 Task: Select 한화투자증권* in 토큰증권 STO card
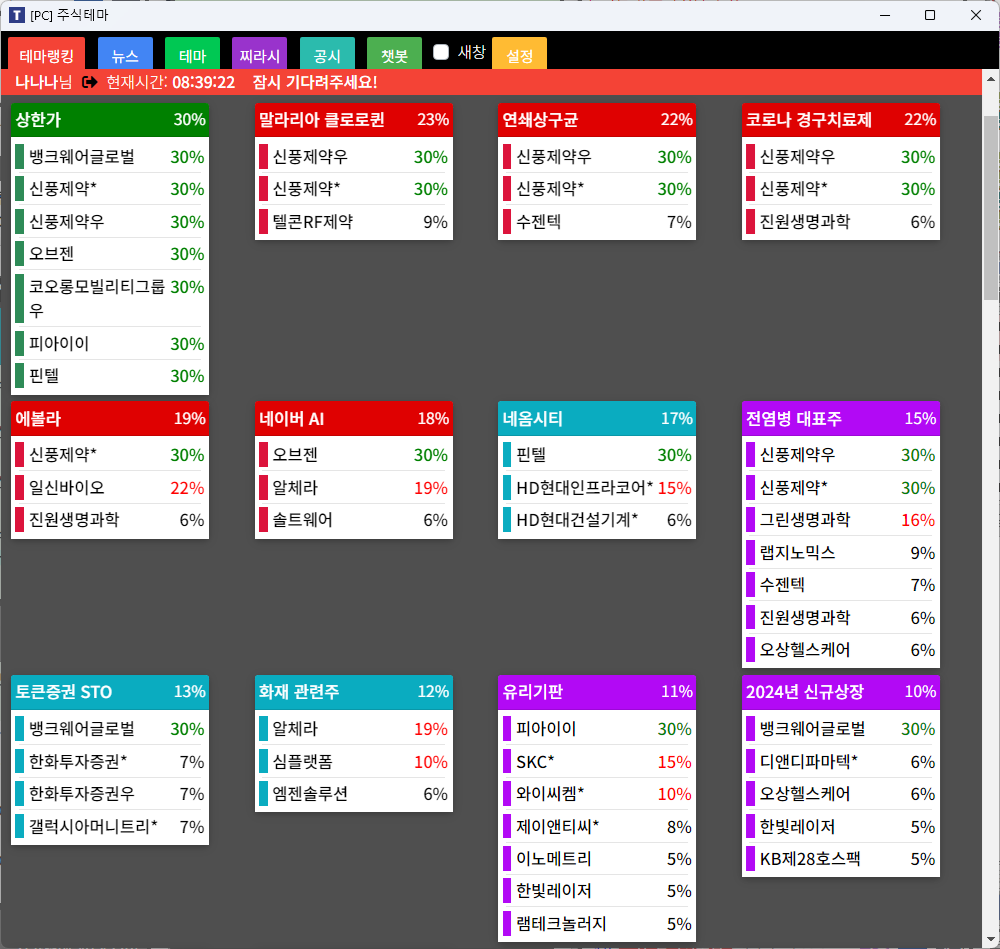coord(110,761)
